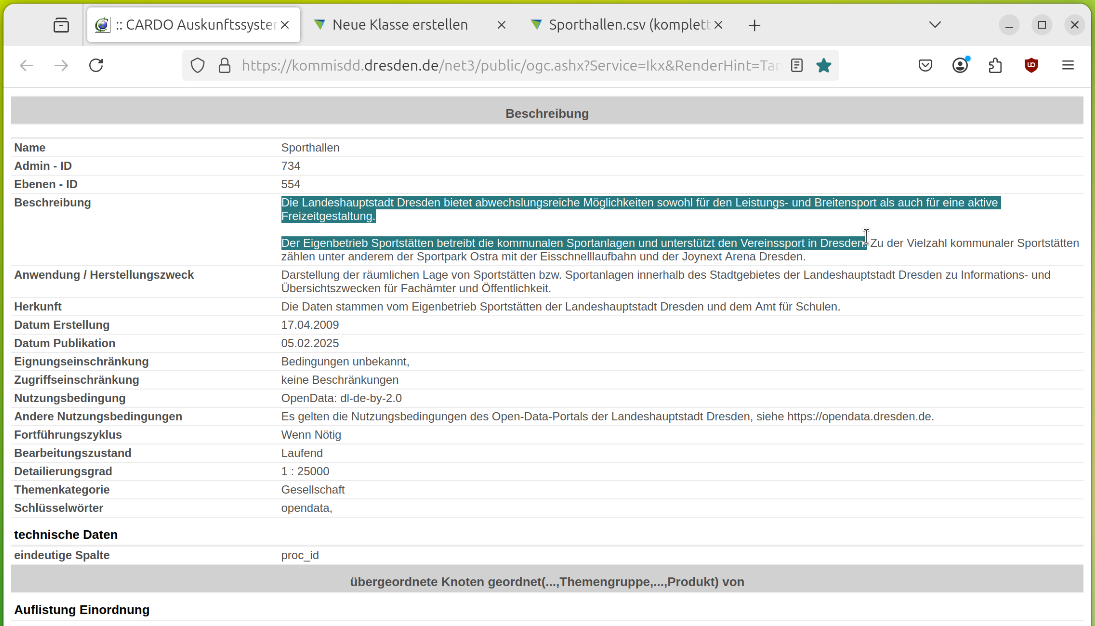Click the Name value Sporthallen
The width and height of the screenshot is (1095, 626).
[x=310, y=148]
